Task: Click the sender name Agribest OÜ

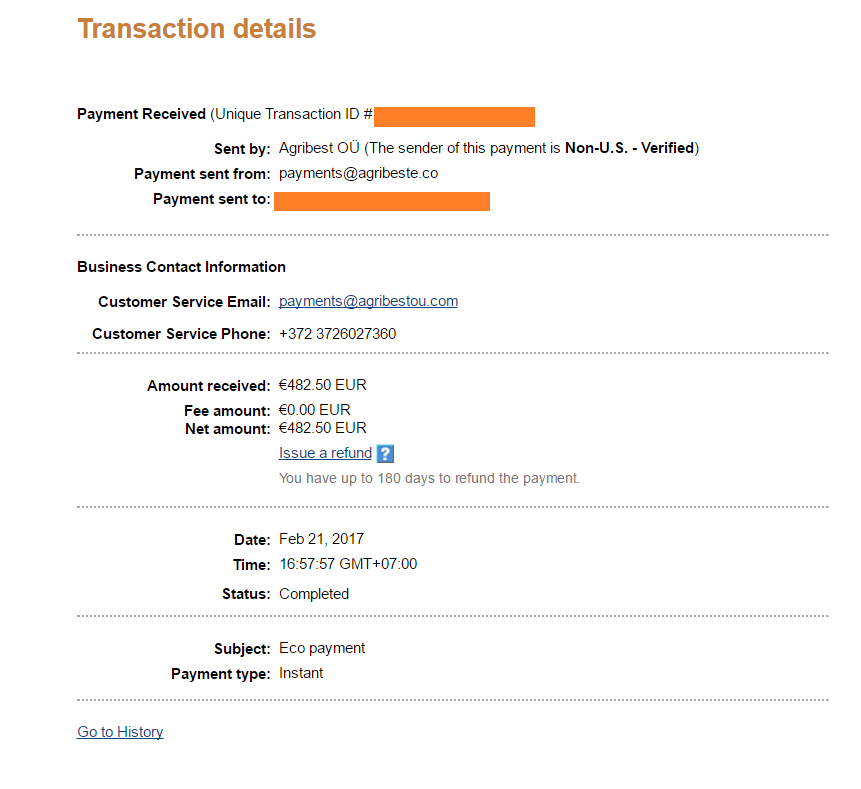Action: point(318,148)
